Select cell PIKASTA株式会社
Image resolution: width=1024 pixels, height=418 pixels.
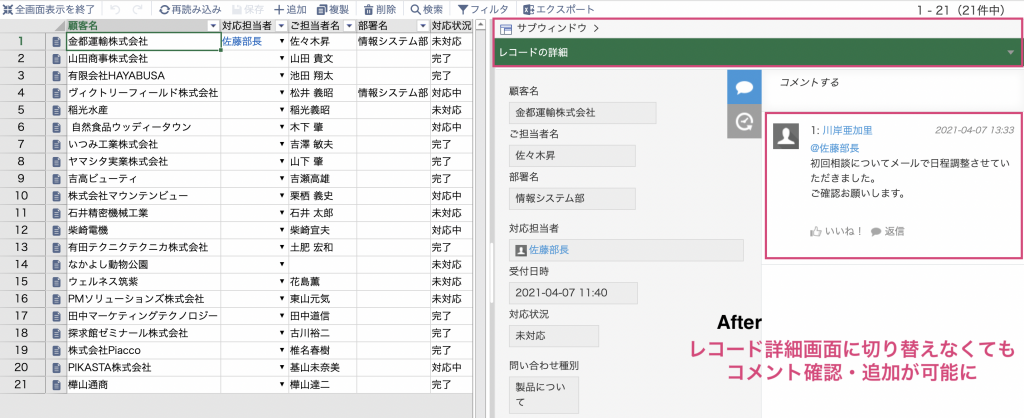click(x=143, y=368)
